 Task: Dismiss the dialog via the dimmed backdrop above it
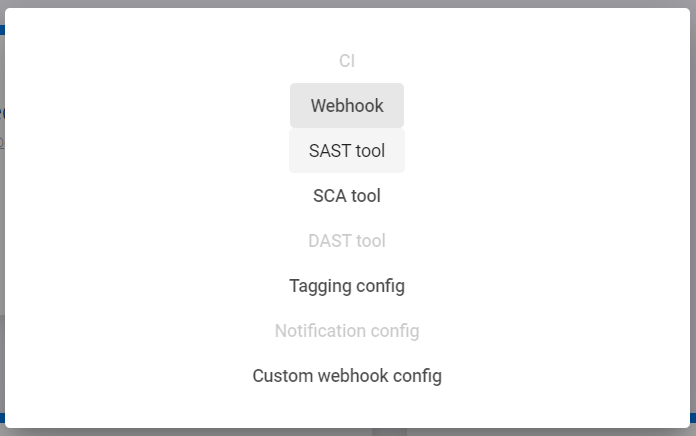(348, 3)
